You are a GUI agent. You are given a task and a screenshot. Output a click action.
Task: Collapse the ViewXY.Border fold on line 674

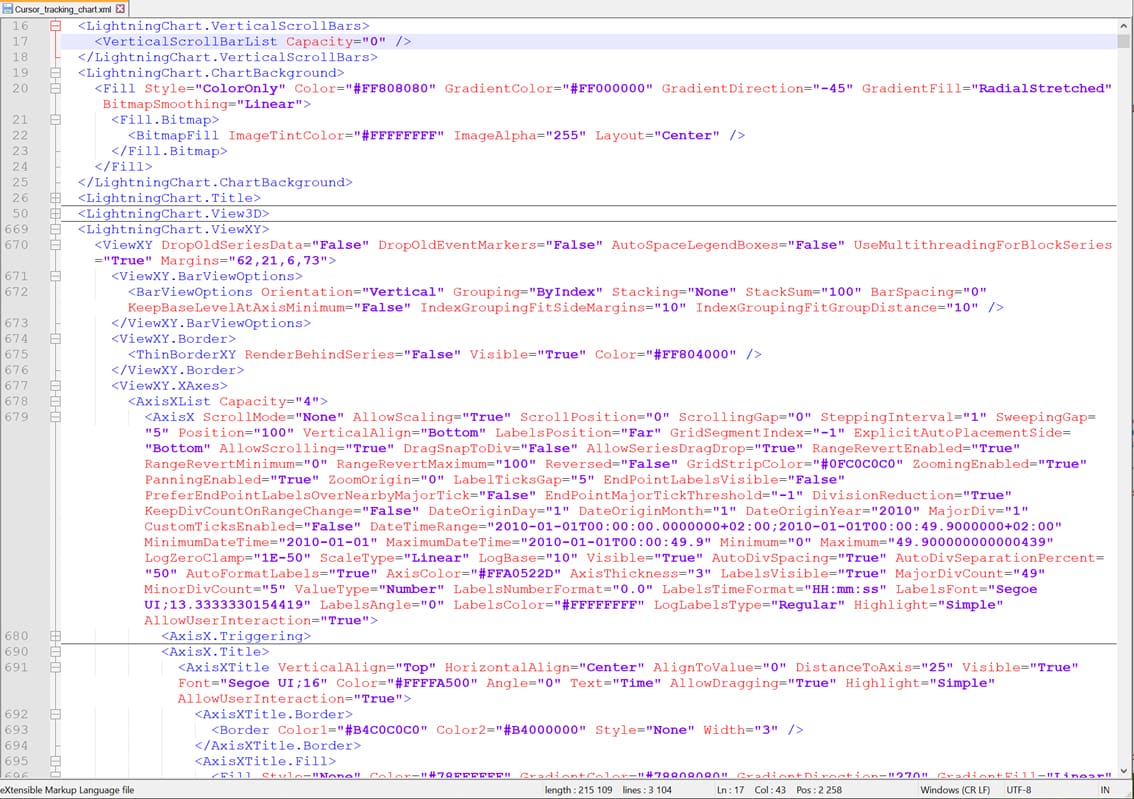pos(55,339)
